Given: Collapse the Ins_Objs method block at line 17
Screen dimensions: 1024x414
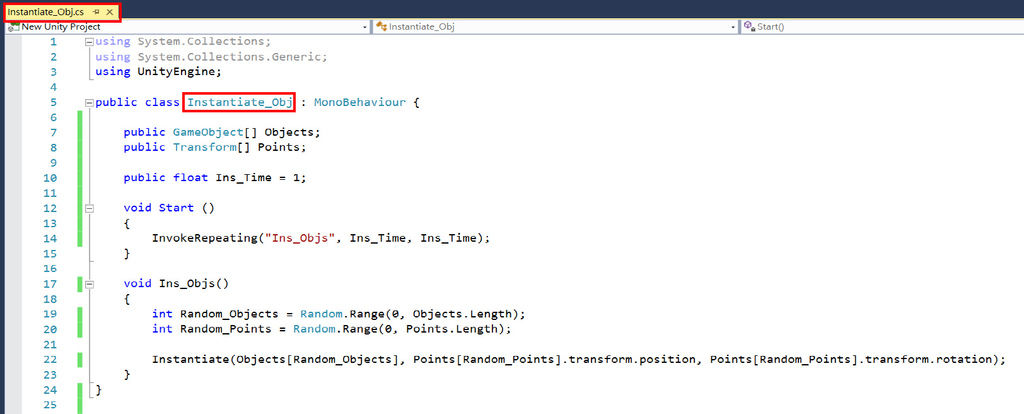Looking at the screenshot, I should point(89,284).
